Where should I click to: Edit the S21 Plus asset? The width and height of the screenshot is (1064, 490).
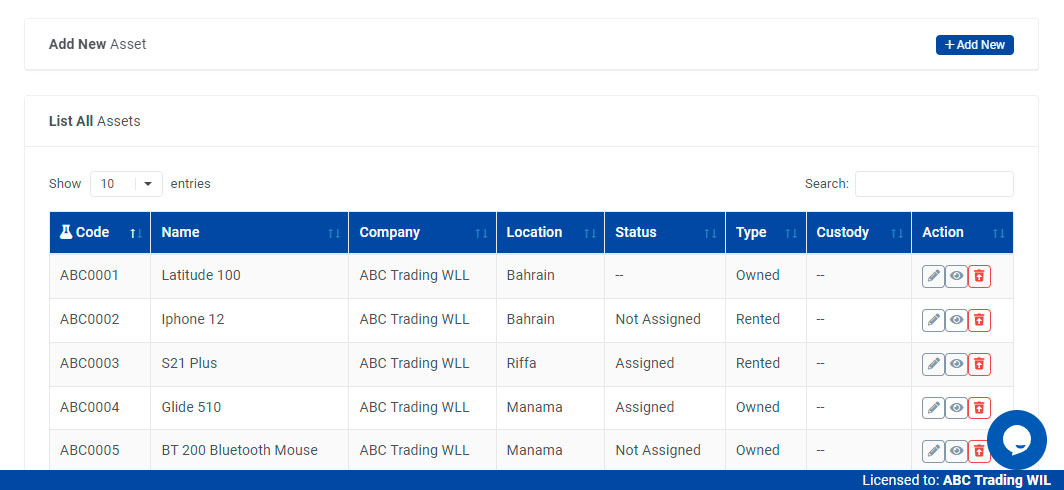click(x=933, y=364)
